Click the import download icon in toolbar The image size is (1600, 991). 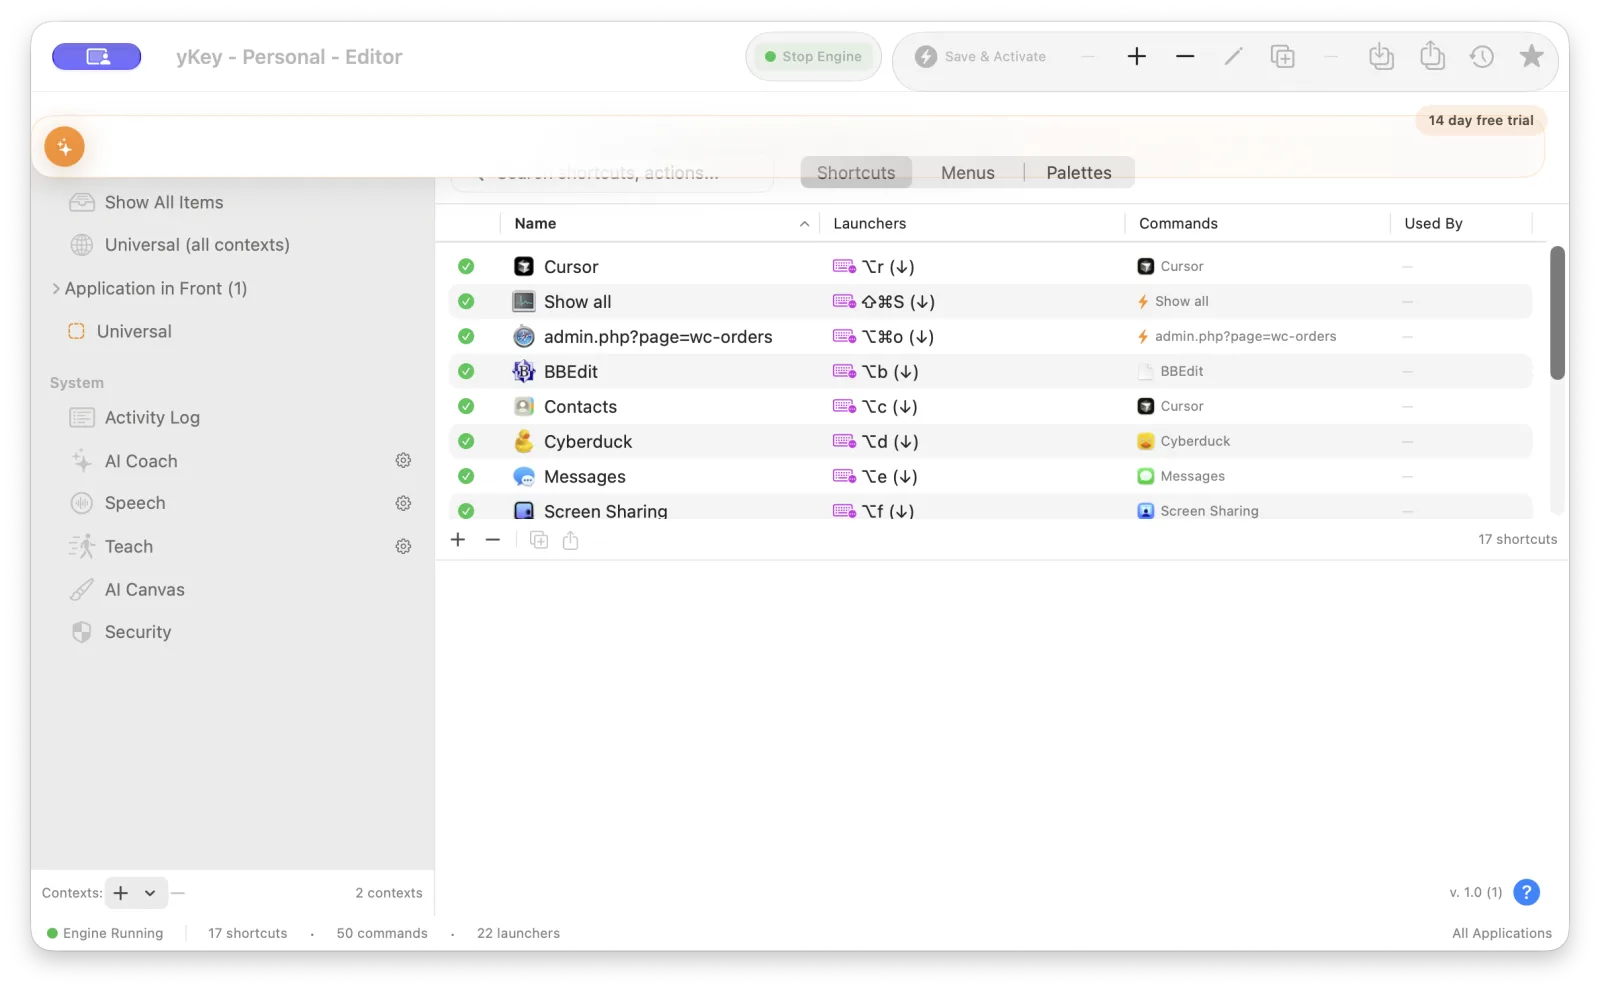1381,57
